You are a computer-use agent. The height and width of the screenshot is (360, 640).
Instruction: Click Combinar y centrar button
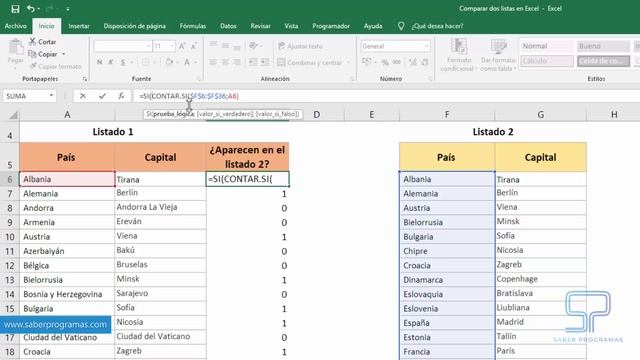pos(309,62)
